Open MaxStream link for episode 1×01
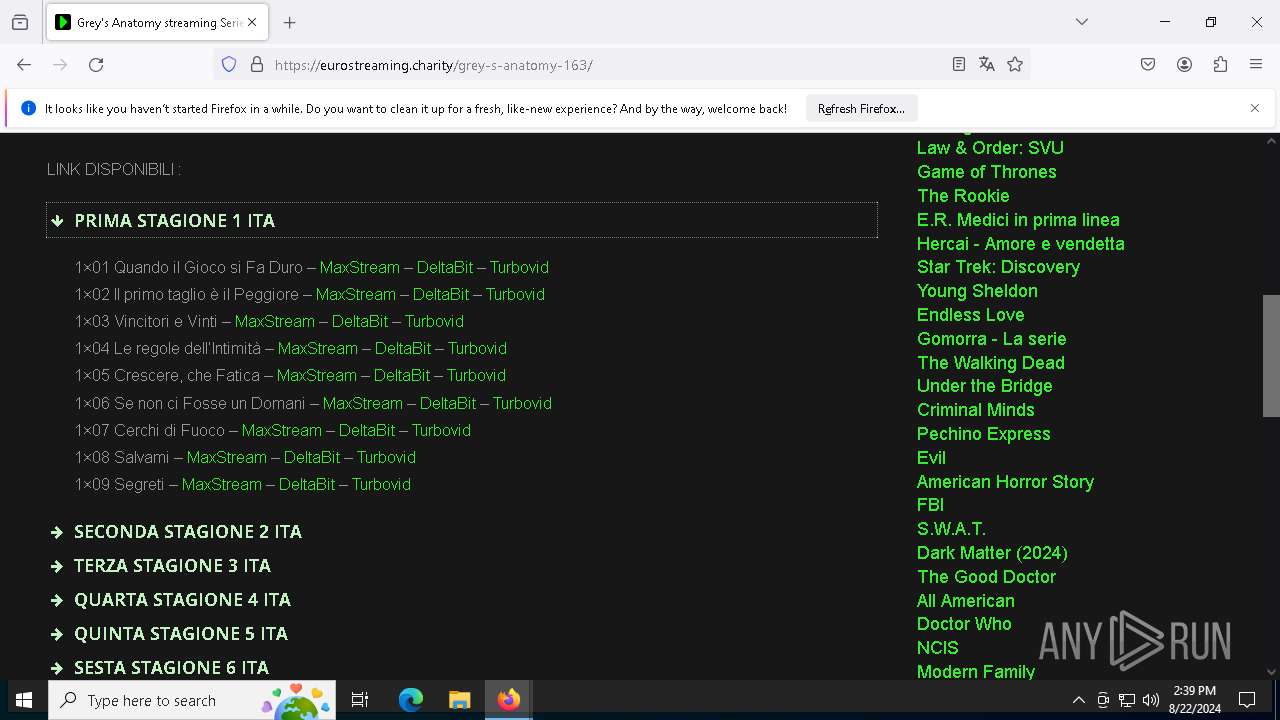Image resolution: width=1280 pixels, height=720 pixels. coord(359,267)
